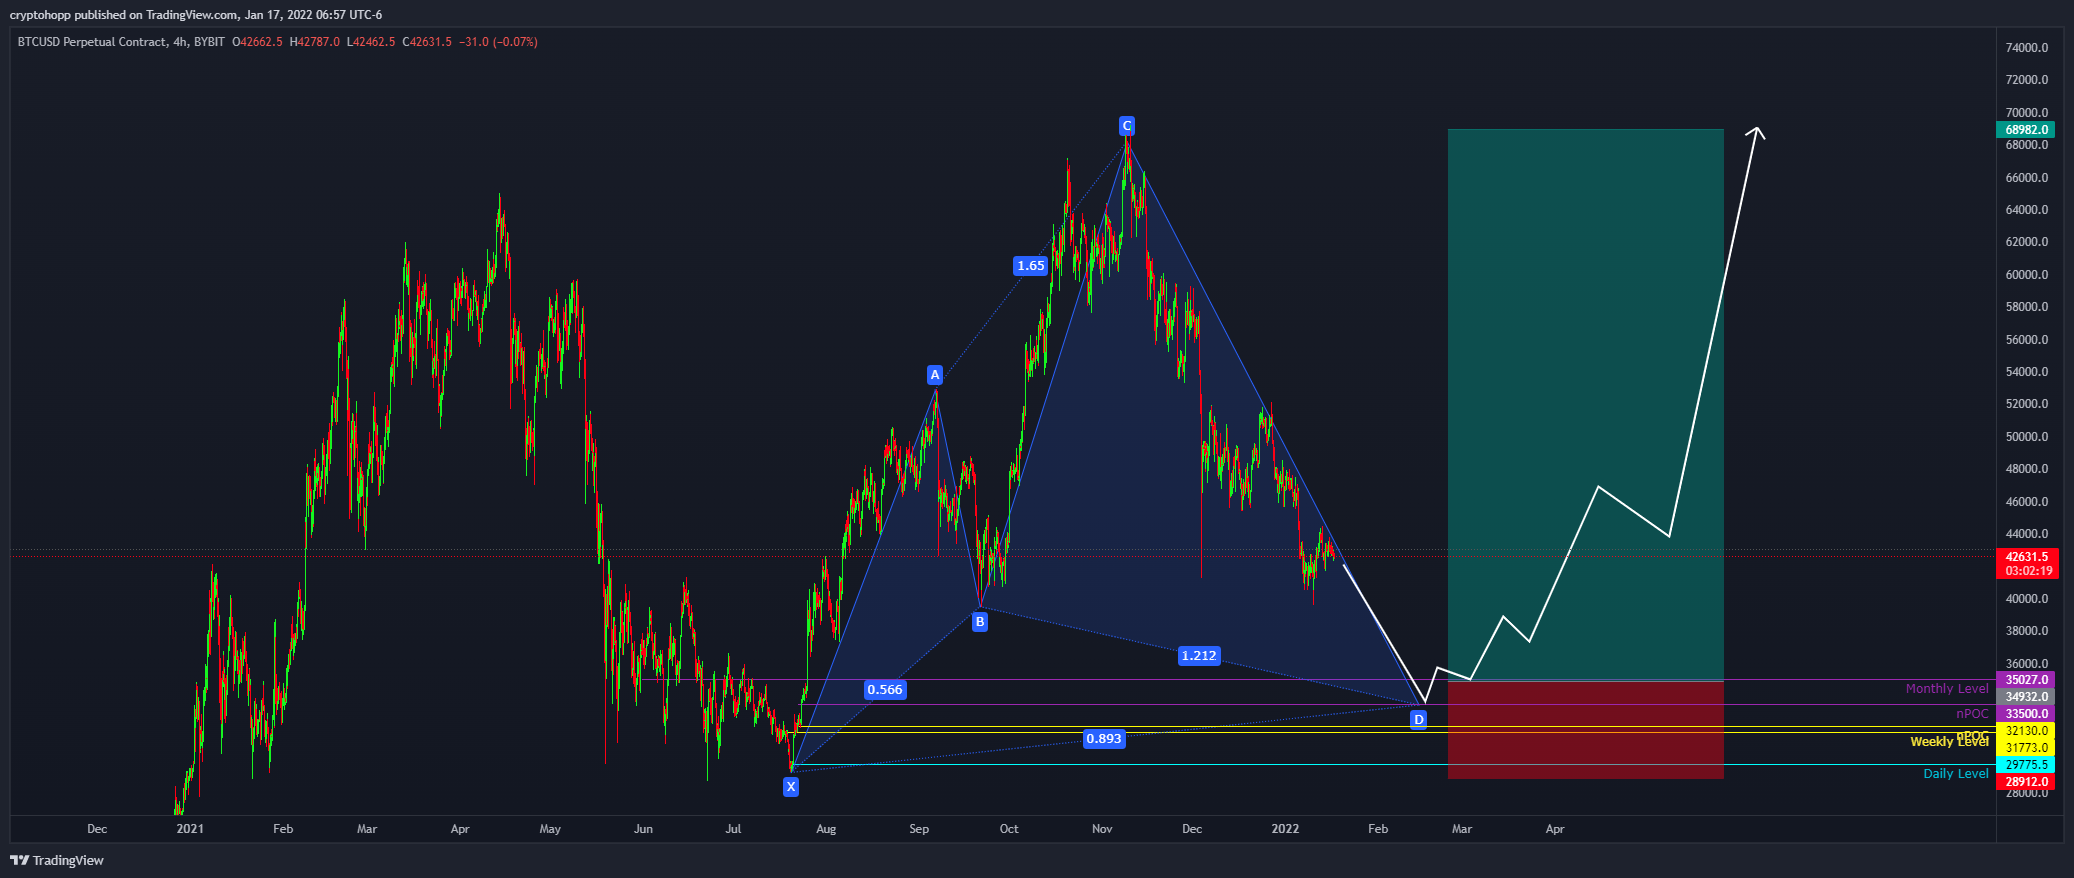The height and width of the screenshot is (878, 2074).
Task: Click the Daily Level label
Action: point(1956,774)
